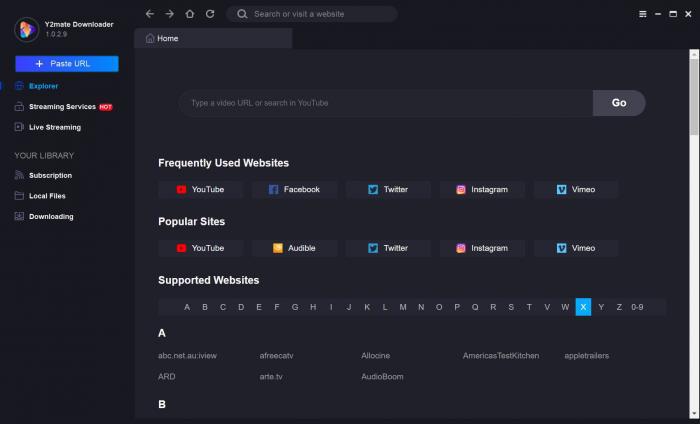Screen dimensions: 700x424
Task: Click the Go button
Action: (x=619, y=103)
